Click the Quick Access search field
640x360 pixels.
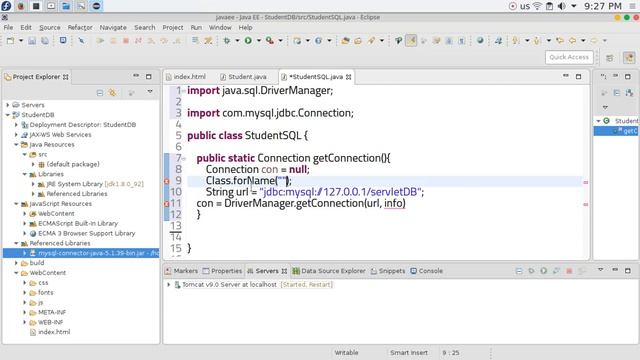tap(569, 57)
